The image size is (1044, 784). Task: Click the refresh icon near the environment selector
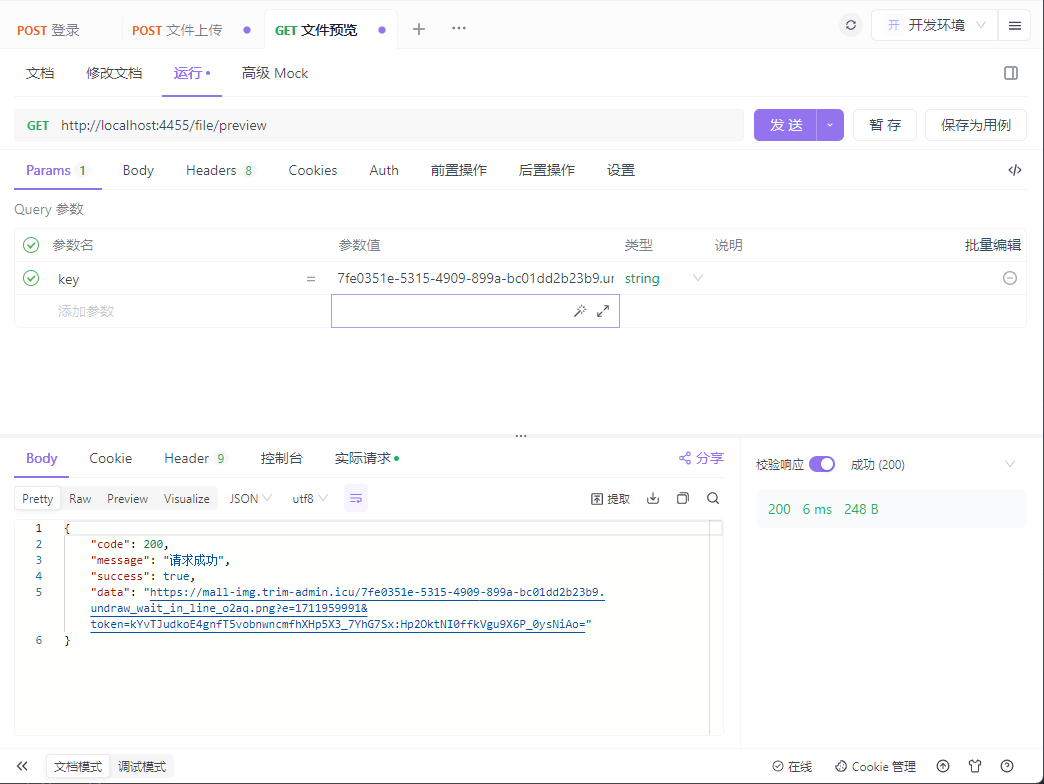click(850, 25)
